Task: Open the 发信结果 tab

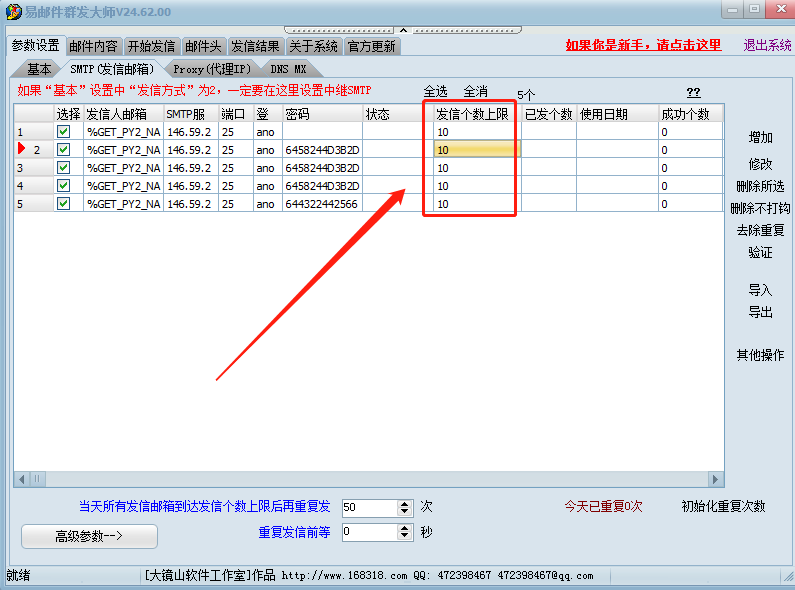Action: (x=256, y=46)
